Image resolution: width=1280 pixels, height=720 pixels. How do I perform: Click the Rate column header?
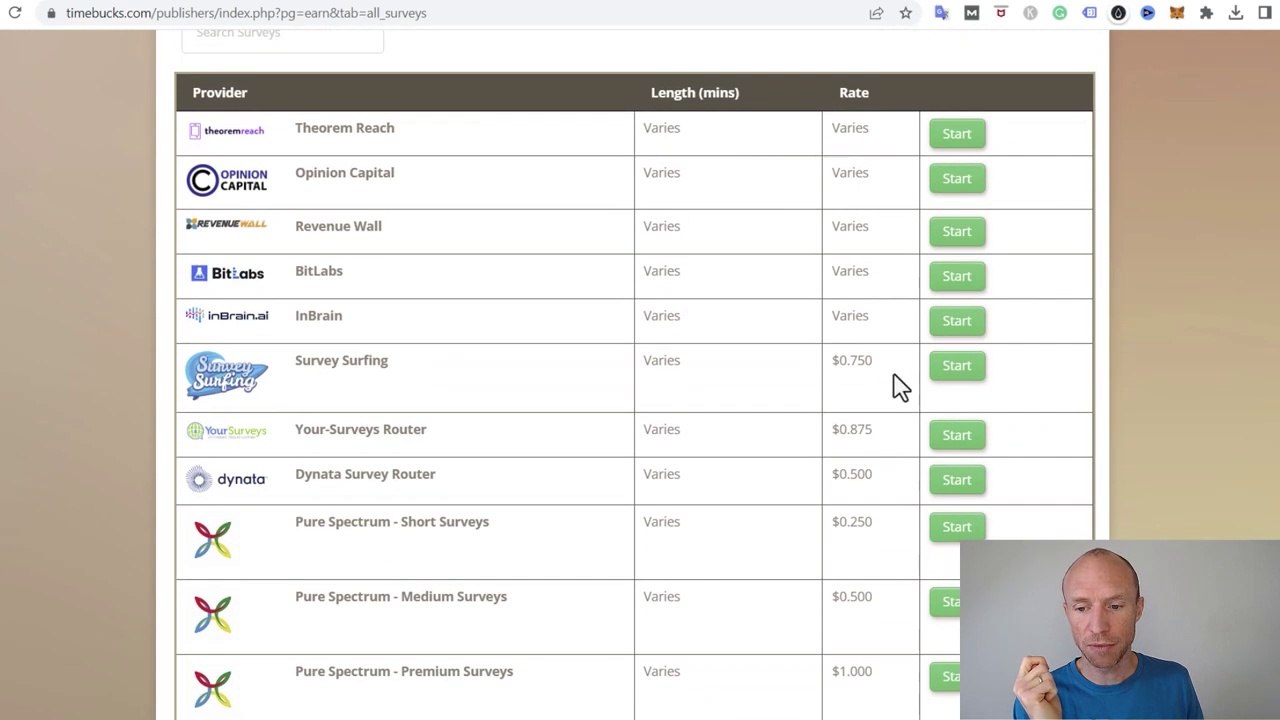(x=854, y=92)
